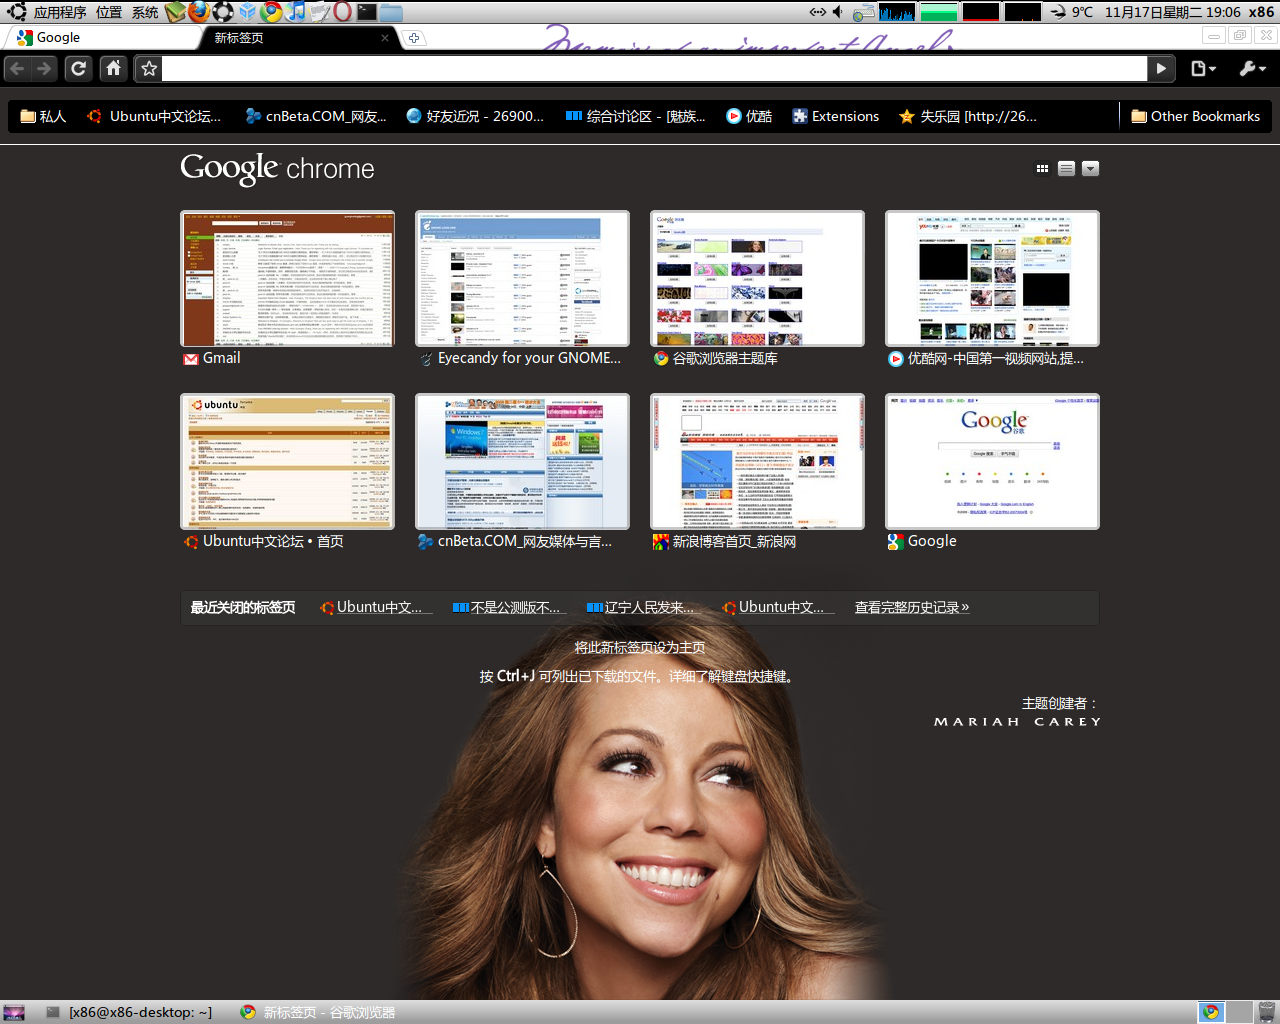Image resolution: width=1280 pixels, height=1024 pixels.
Task: Switch to thumbnail grid view
Action: [1042, 169]
